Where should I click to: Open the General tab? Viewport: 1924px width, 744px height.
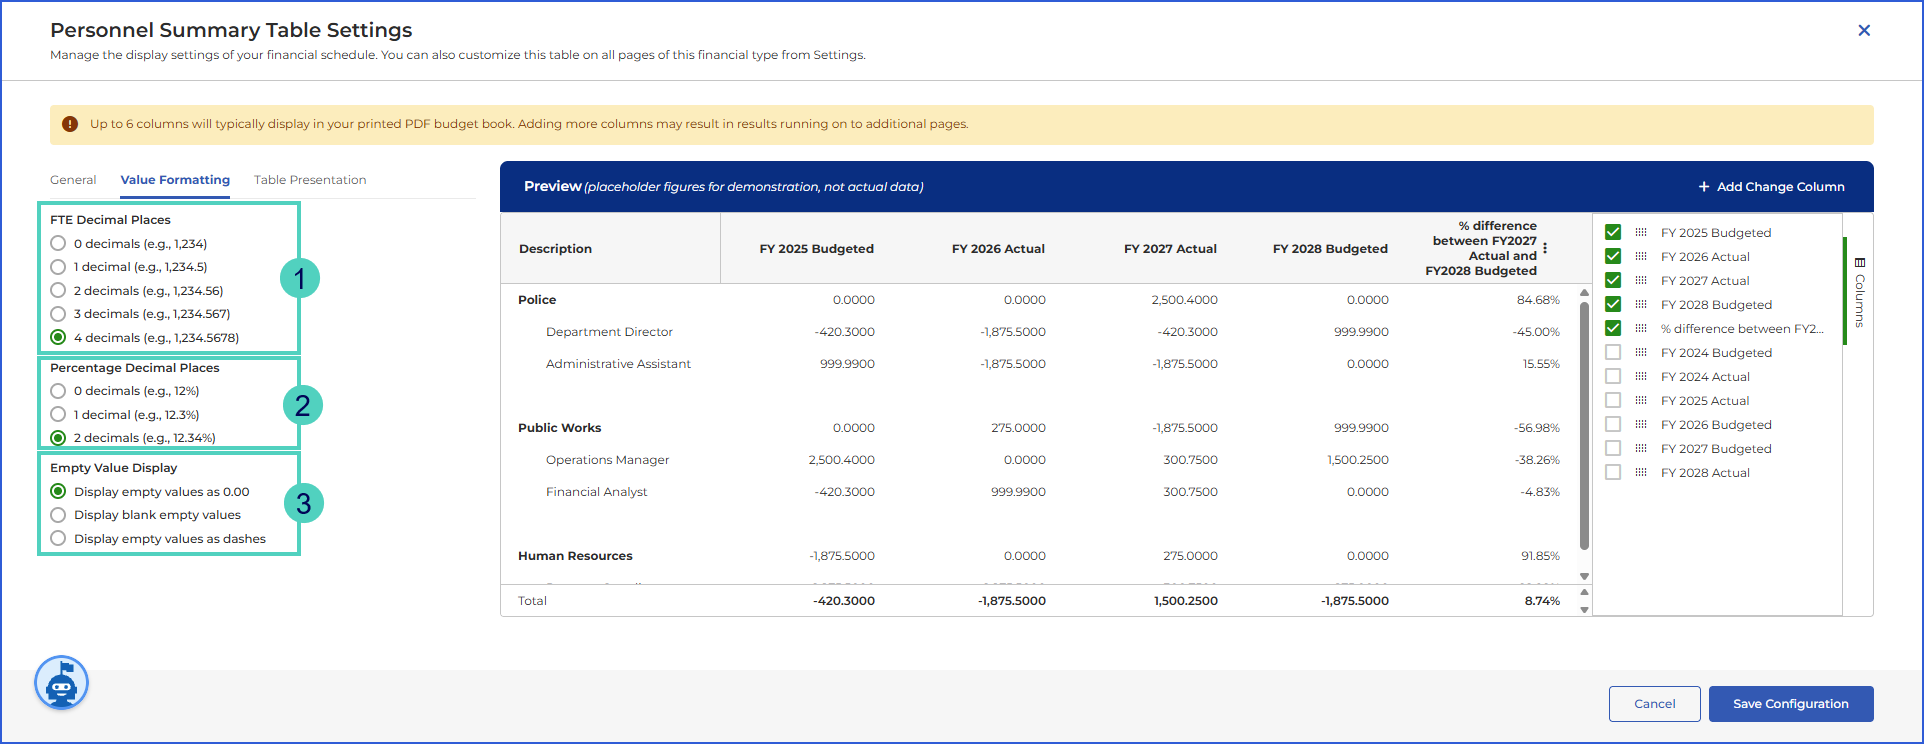pos(73,180)
